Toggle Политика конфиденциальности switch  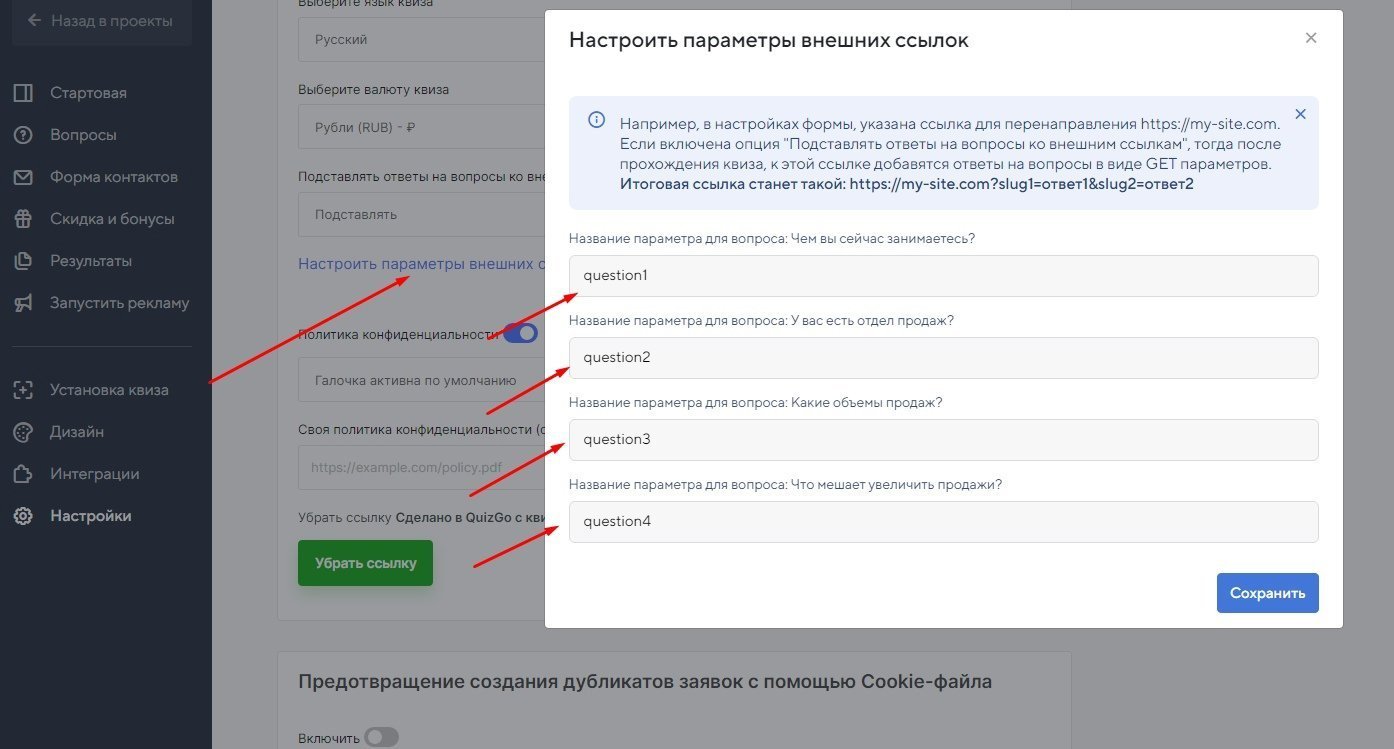coord(520,333)
